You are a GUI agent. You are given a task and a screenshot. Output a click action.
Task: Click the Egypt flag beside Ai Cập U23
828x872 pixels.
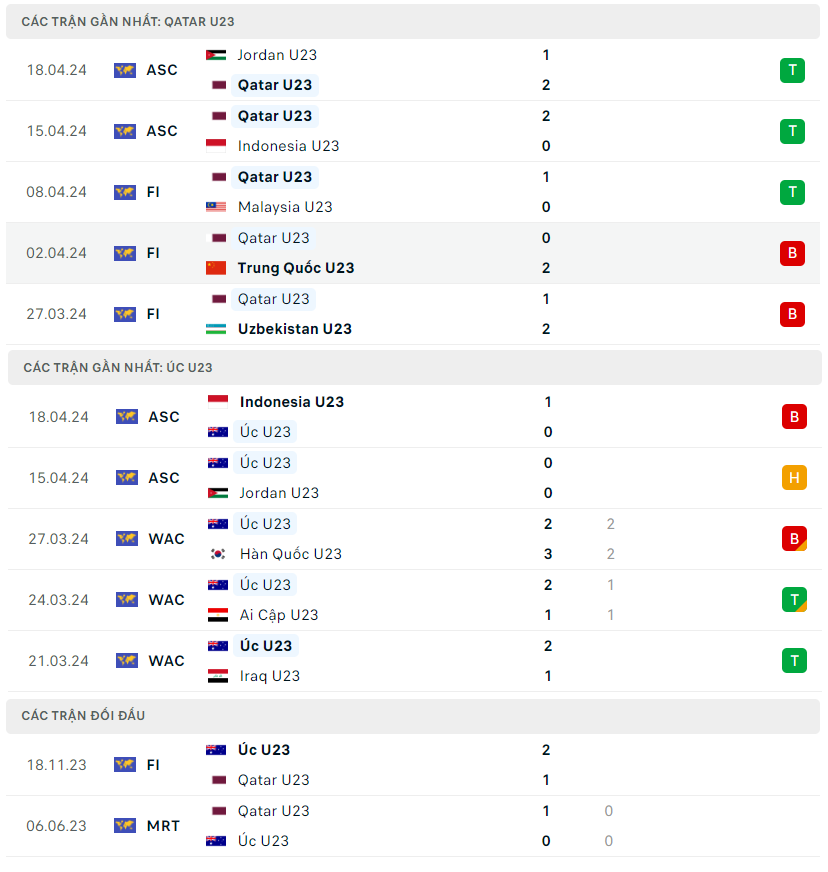click(x=218, y=615)
